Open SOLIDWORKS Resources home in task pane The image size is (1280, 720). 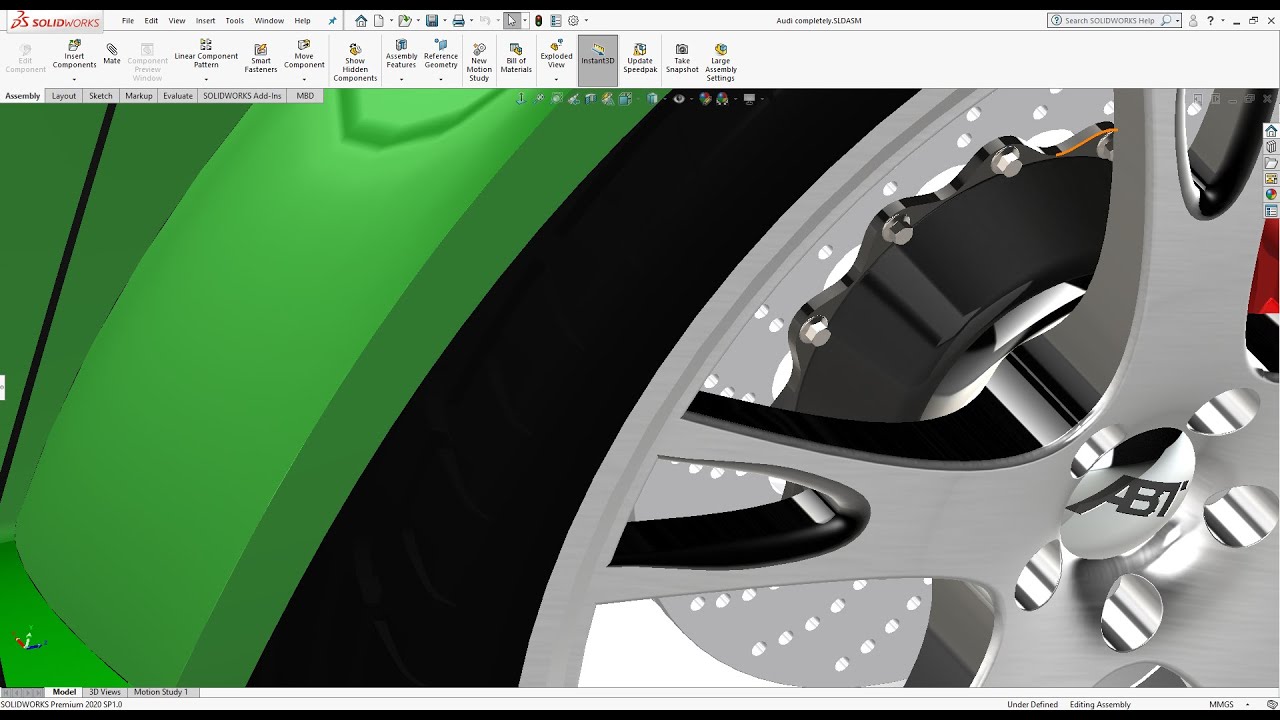[1271, 131]
